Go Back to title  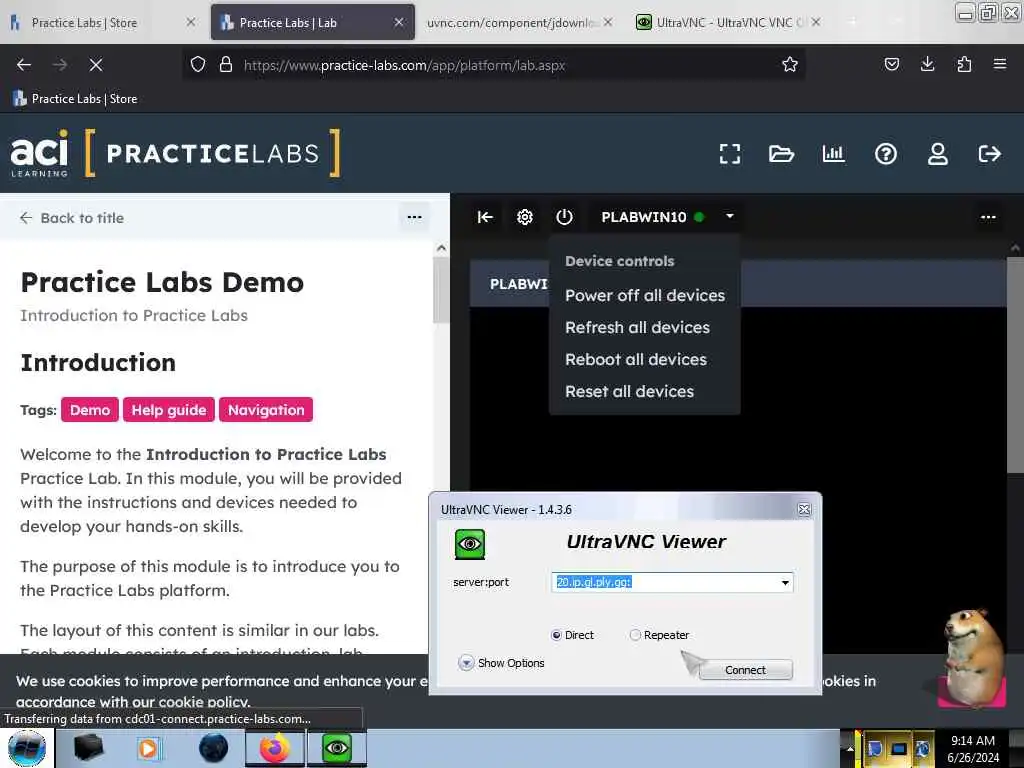coord(72,218)
